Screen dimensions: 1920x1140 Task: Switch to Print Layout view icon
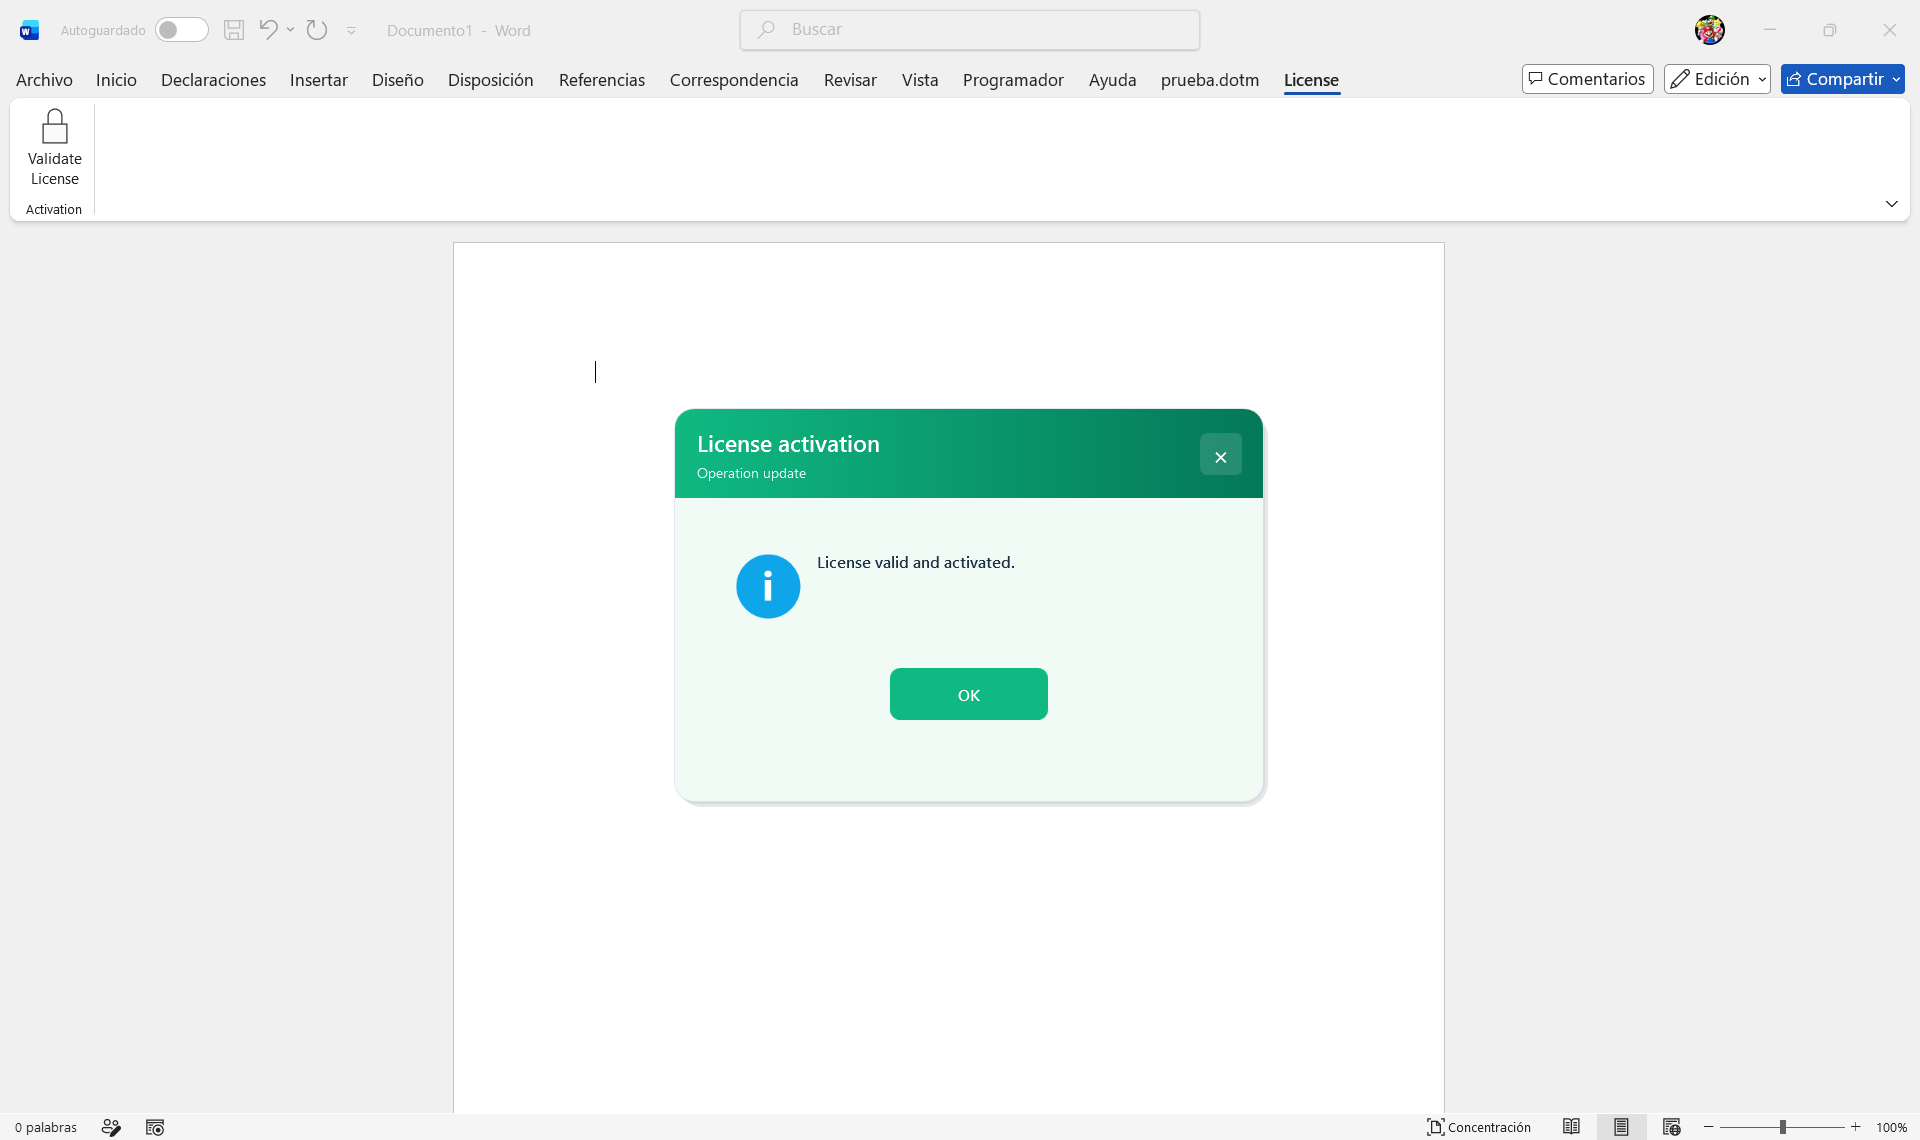pos(1621,1127)
